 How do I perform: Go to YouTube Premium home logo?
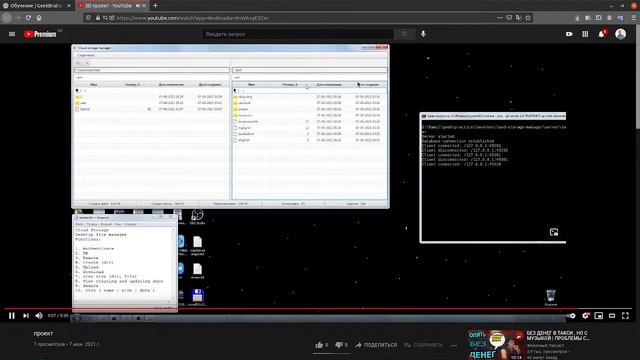[40, 34]
